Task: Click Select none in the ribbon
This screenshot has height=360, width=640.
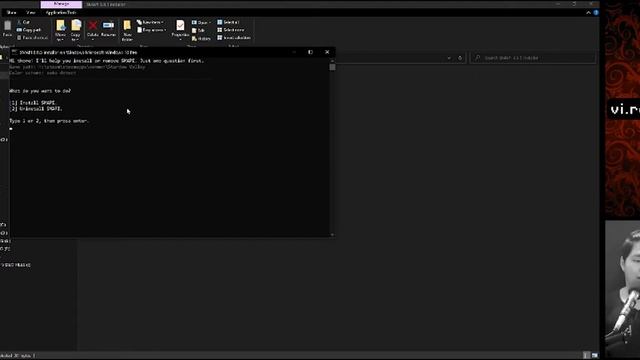Action: [x=231, y=30]
